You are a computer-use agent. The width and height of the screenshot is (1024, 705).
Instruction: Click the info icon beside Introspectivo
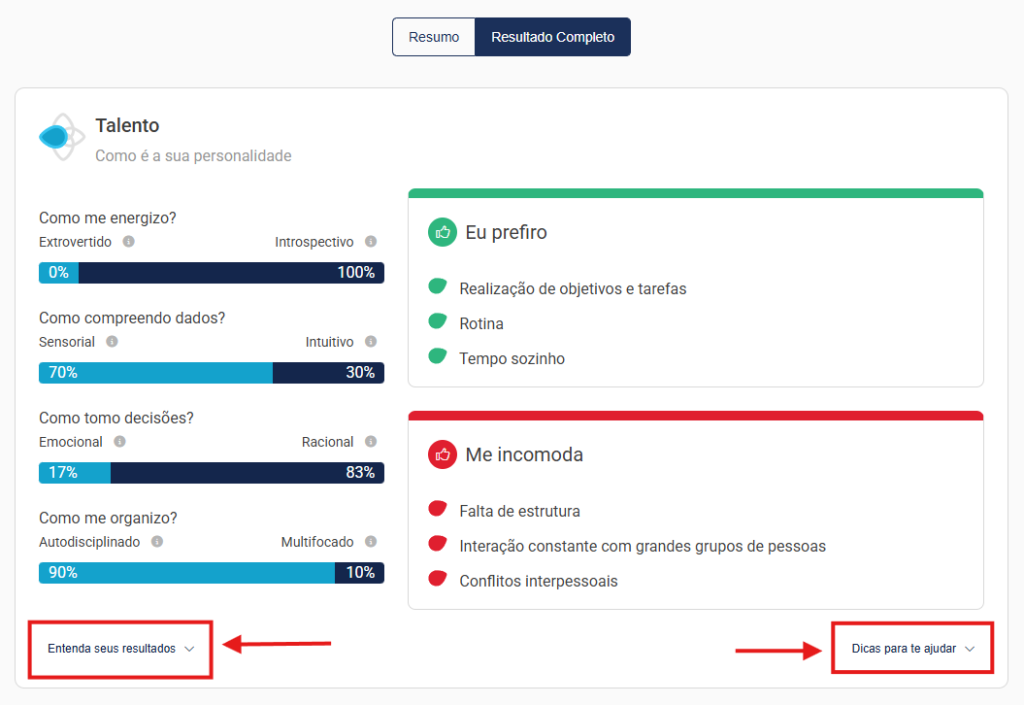pos(371,242)
